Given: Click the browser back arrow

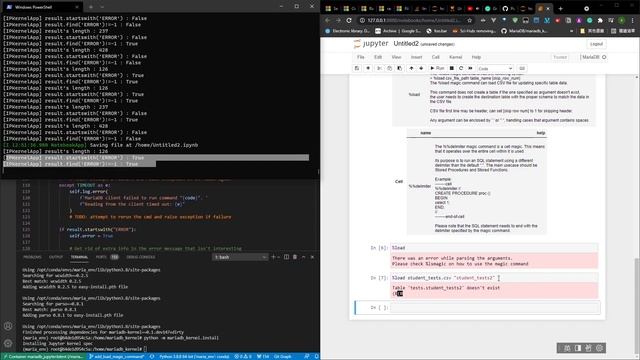Looking at the screenshot, I should click(x=328, y=20).
